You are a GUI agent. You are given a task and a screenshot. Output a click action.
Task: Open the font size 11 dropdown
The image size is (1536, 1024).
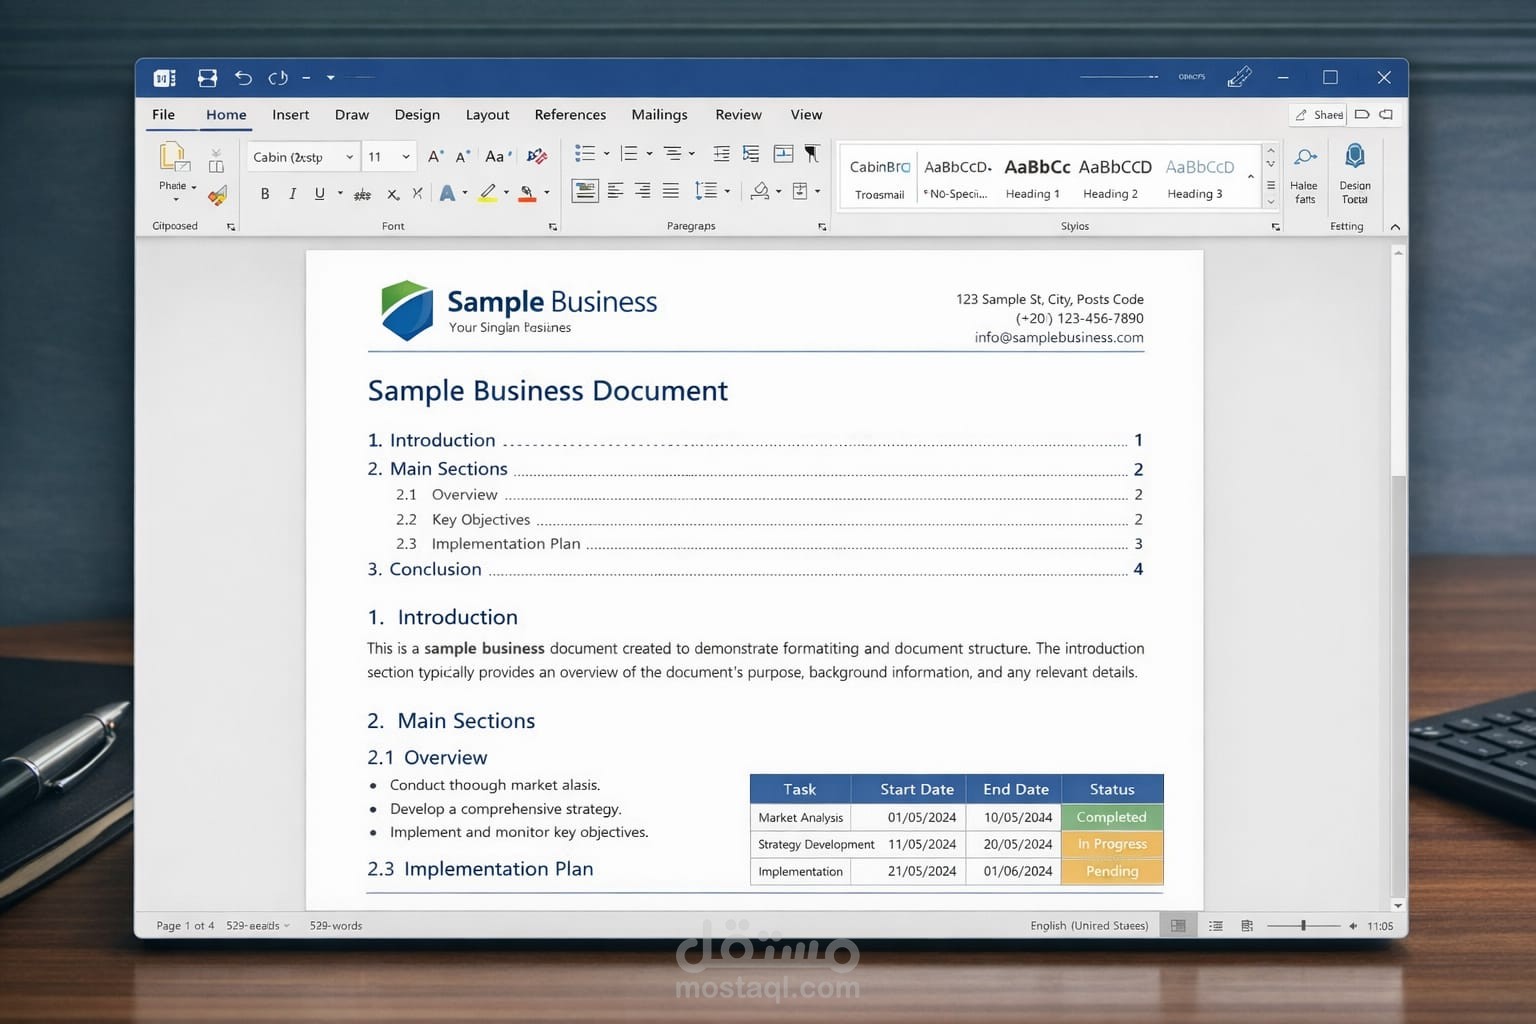pos(405,157)
